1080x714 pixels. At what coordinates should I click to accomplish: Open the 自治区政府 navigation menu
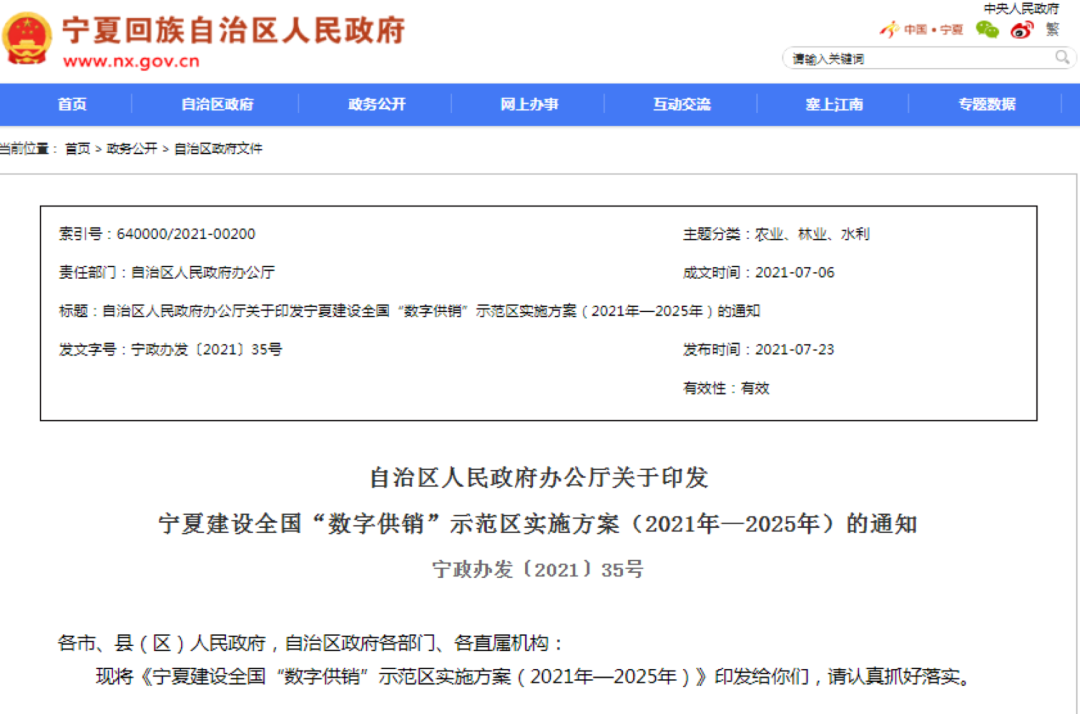tap(217, 104)
